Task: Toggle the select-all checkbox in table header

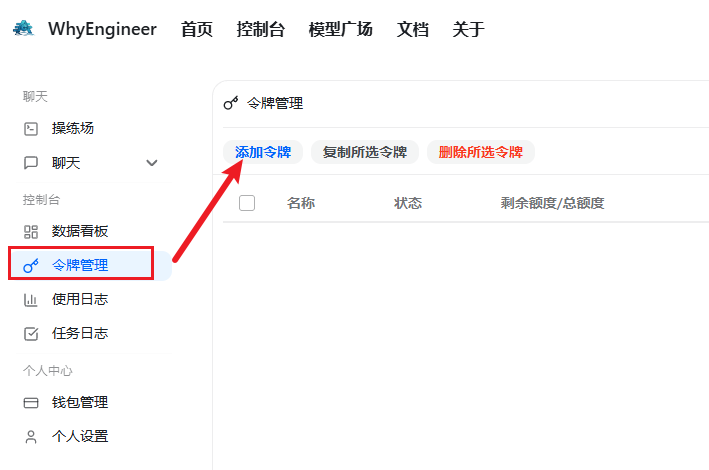Action: pos(247,203)
